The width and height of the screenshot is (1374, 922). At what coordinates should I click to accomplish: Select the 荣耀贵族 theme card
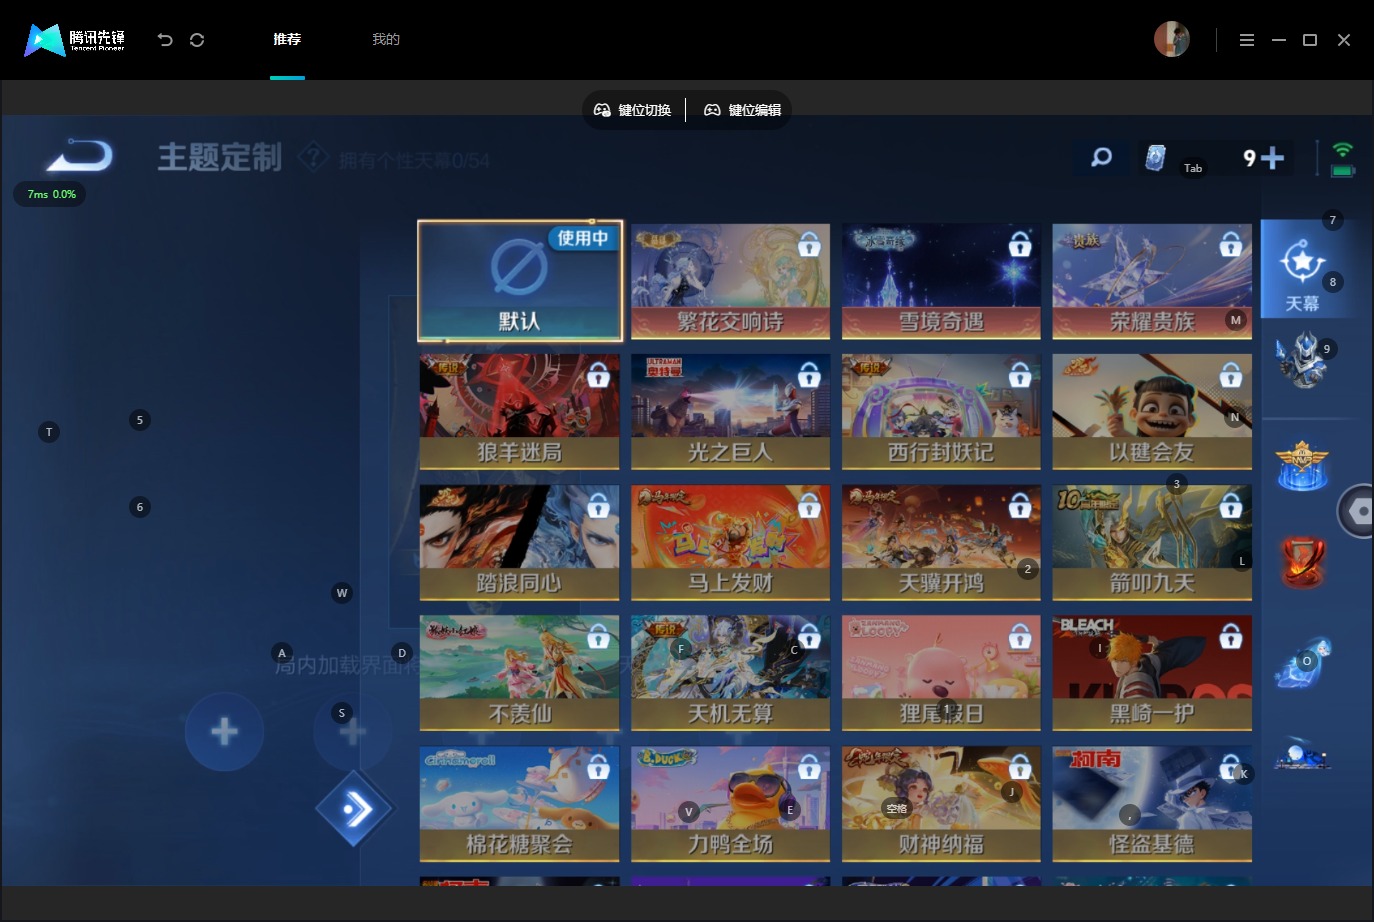click(1152, 281)
